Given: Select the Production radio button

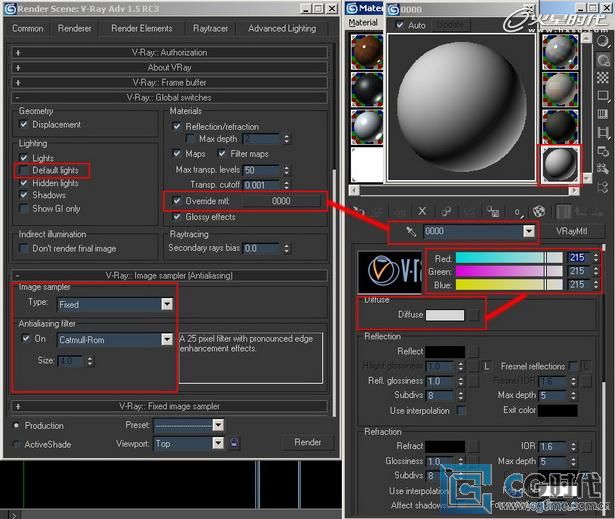Looking at the screenshot, I should (16, 425).
